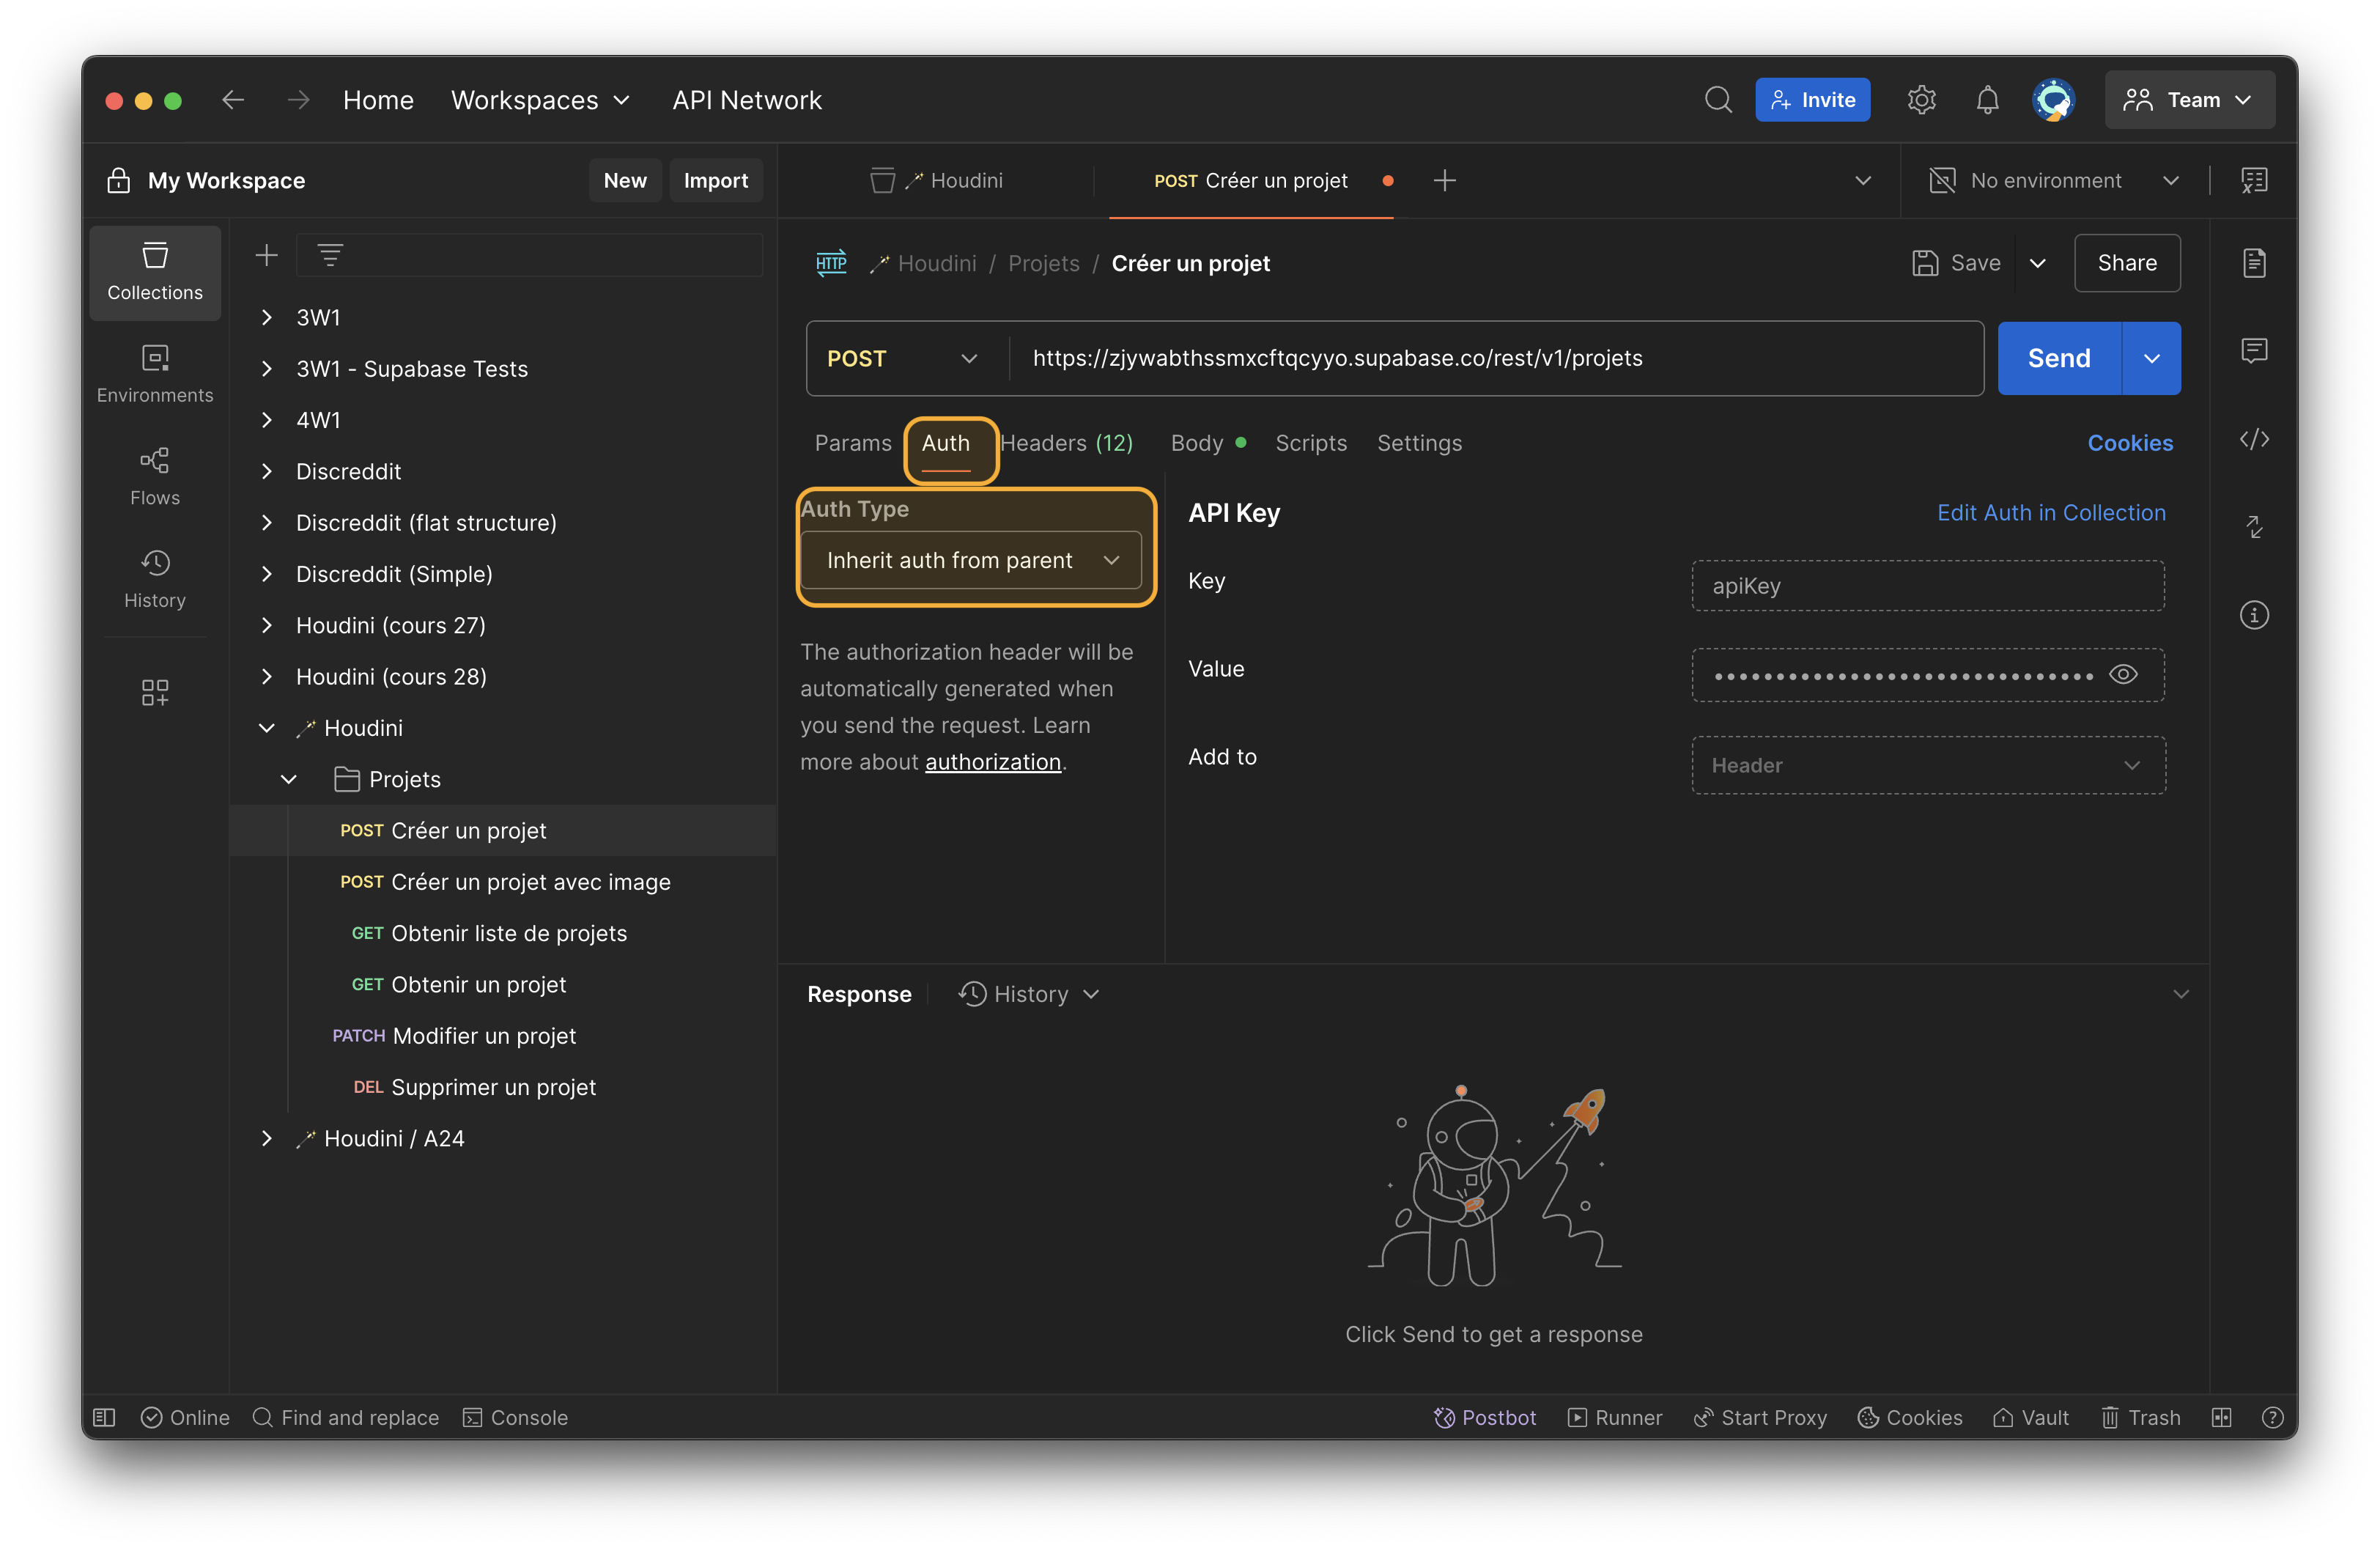Image resolution: width=2380 pixels, height=1548 pixels.
Task: Open Vault in the status bar
Action: (x=2030, y=1417)
